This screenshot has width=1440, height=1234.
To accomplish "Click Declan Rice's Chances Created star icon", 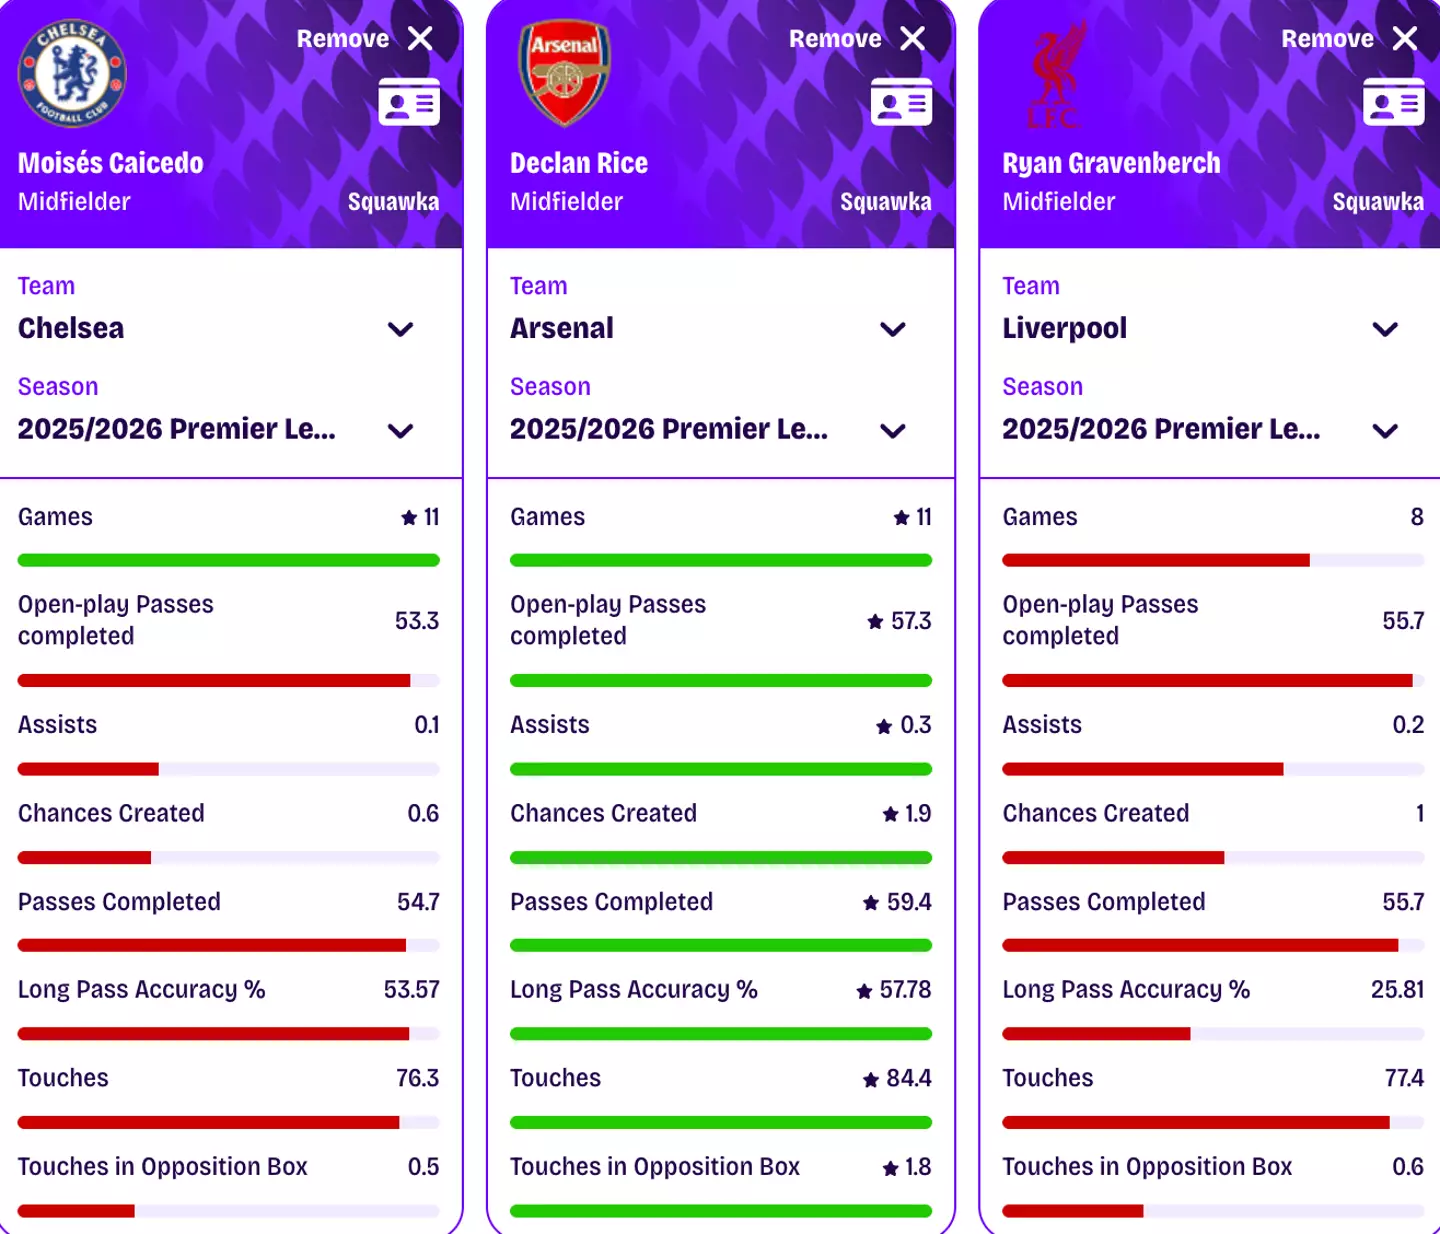I will (890, 814).
